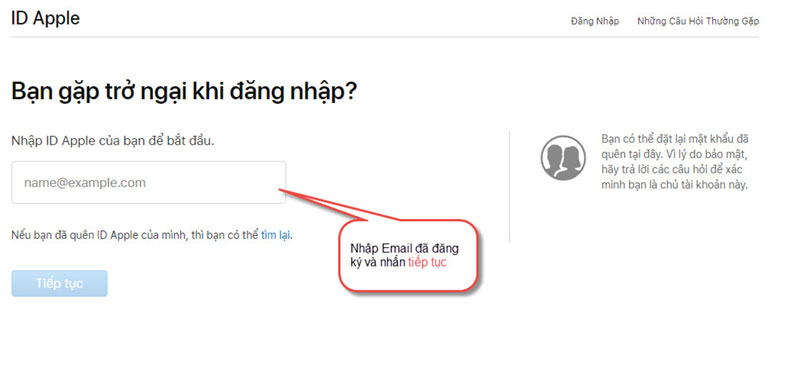The height and width of the screenshot is (377, 800).
Task: Open the 'tìm lại' link
Action: pyautogui.click(x=276, y=236)
